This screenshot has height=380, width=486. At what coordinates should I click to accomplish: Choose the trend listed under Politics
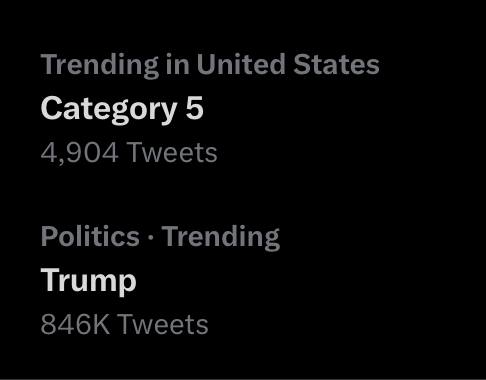[89, 281]
